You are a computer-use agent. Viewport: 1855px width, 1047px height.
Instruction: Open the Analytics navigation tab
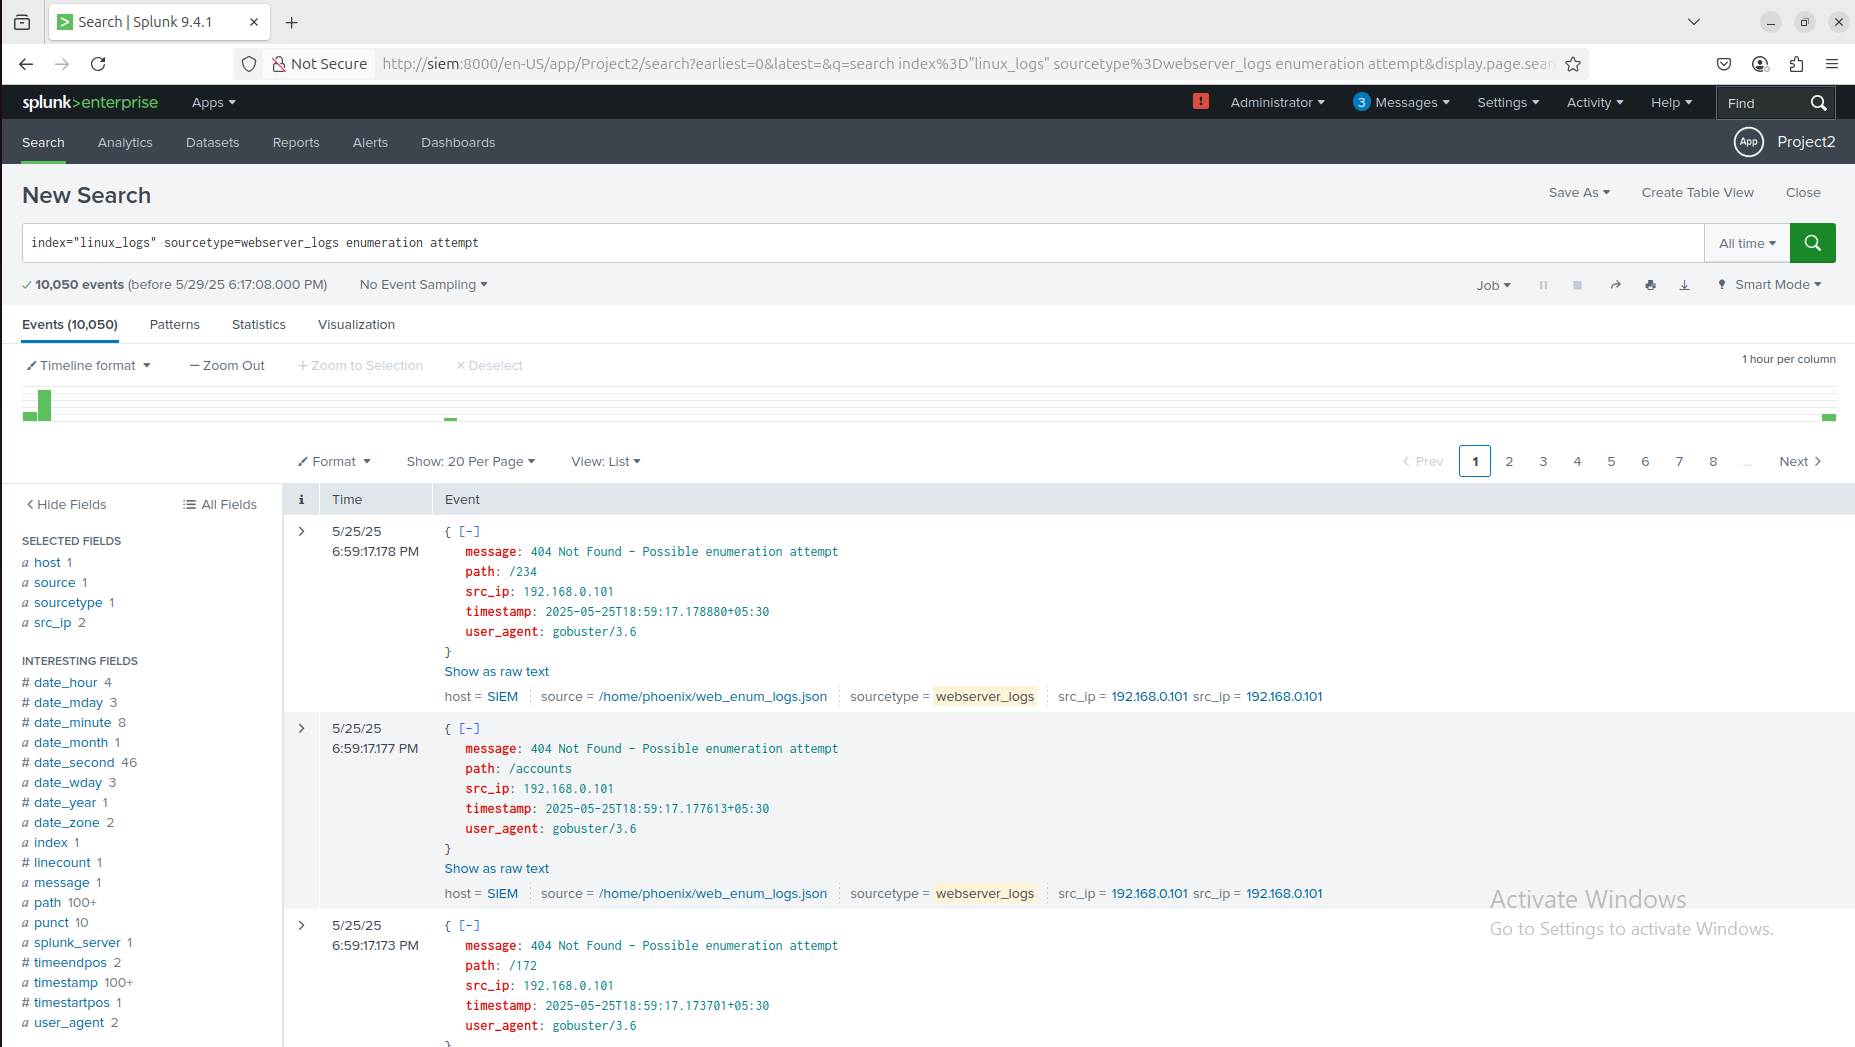click(x=125, y=143)
